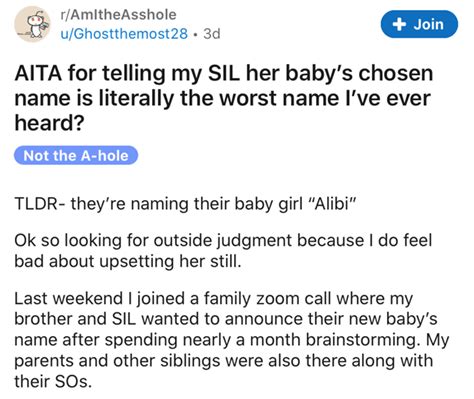Click the word "SIL" in the post title
474x399 pixels.
[x=224, y=74]
